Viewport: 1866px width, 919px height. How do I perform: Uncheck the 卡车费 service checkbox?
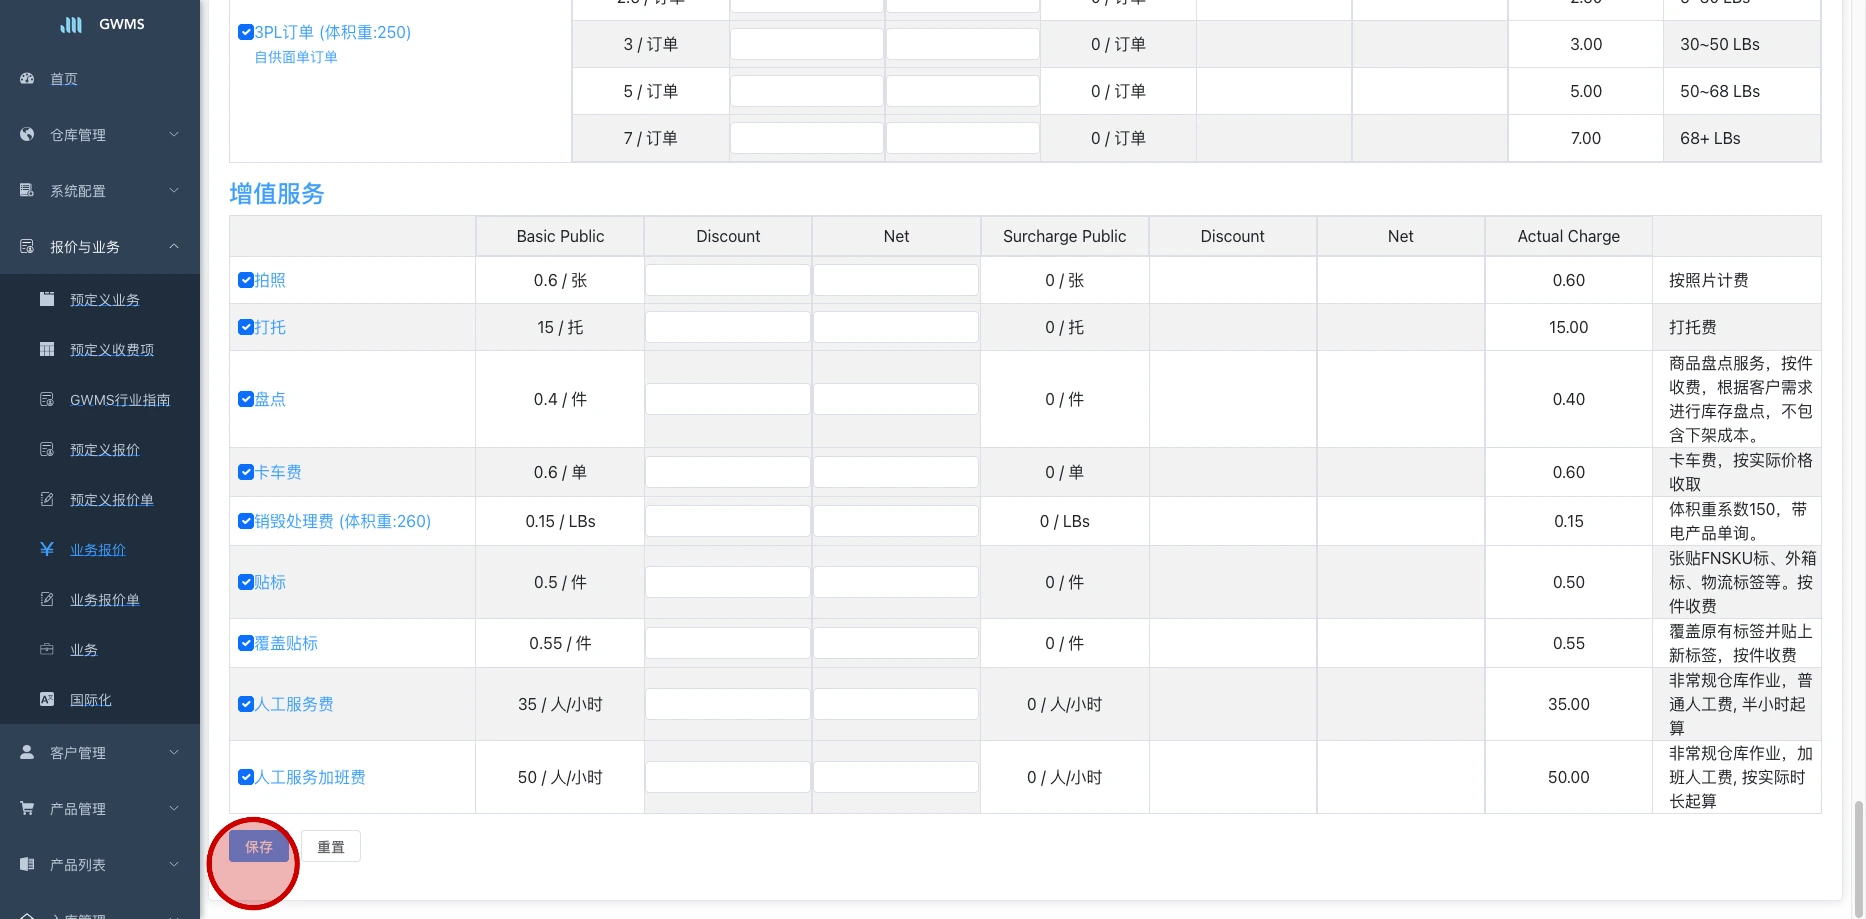click(246, 472)
